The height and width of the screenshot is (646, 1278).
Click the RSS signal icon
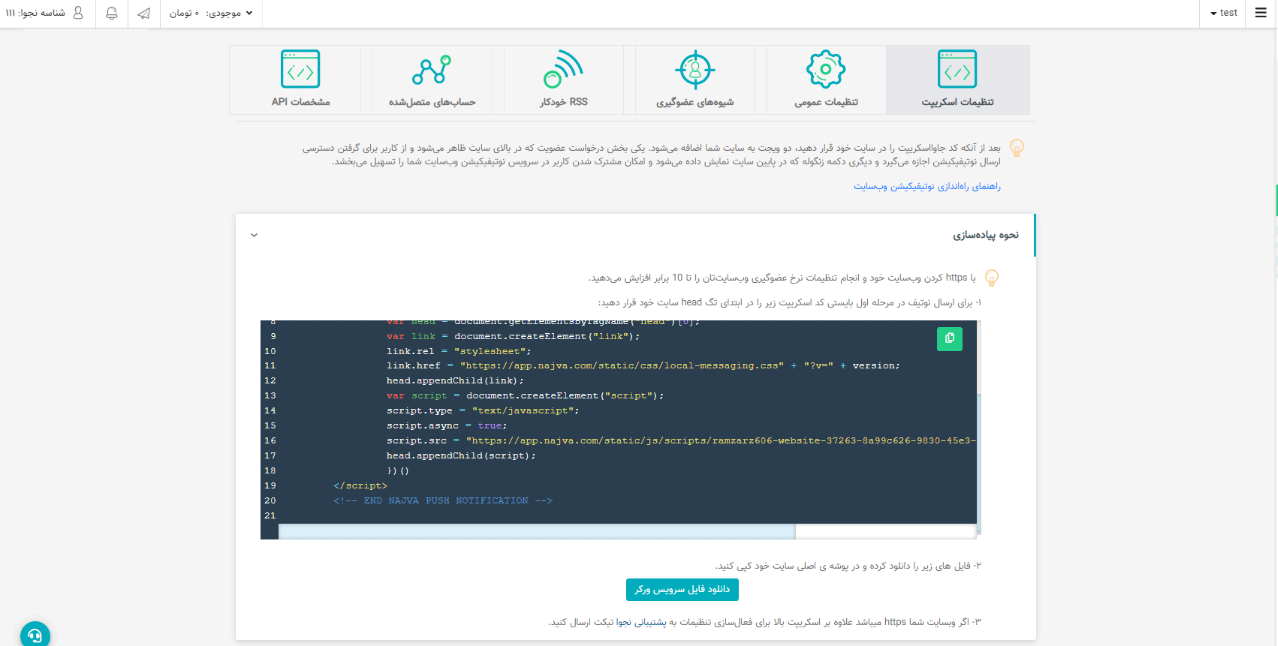click(x=563, y=70)
